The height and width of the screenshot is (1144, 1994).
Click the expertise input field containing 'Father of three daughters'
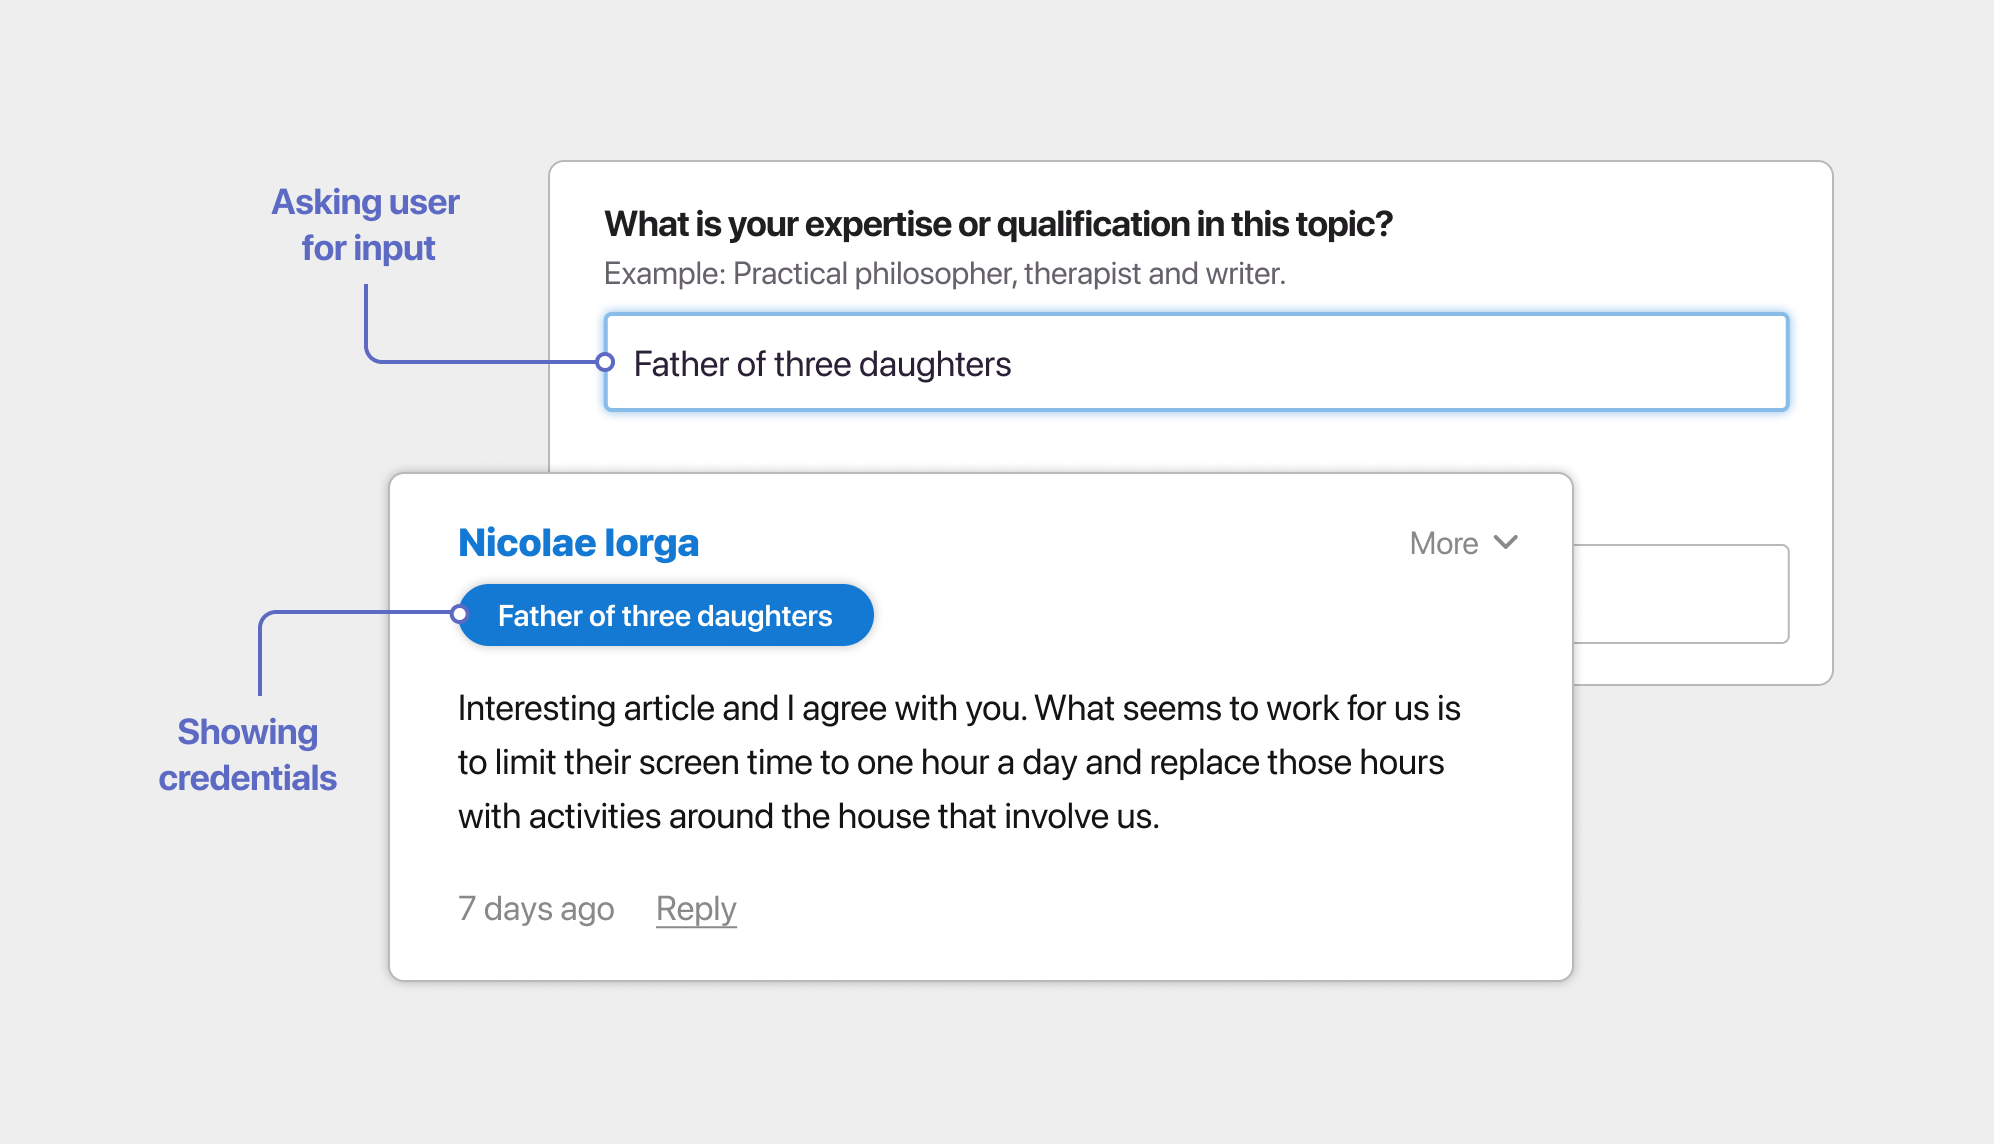[1196, 362]
